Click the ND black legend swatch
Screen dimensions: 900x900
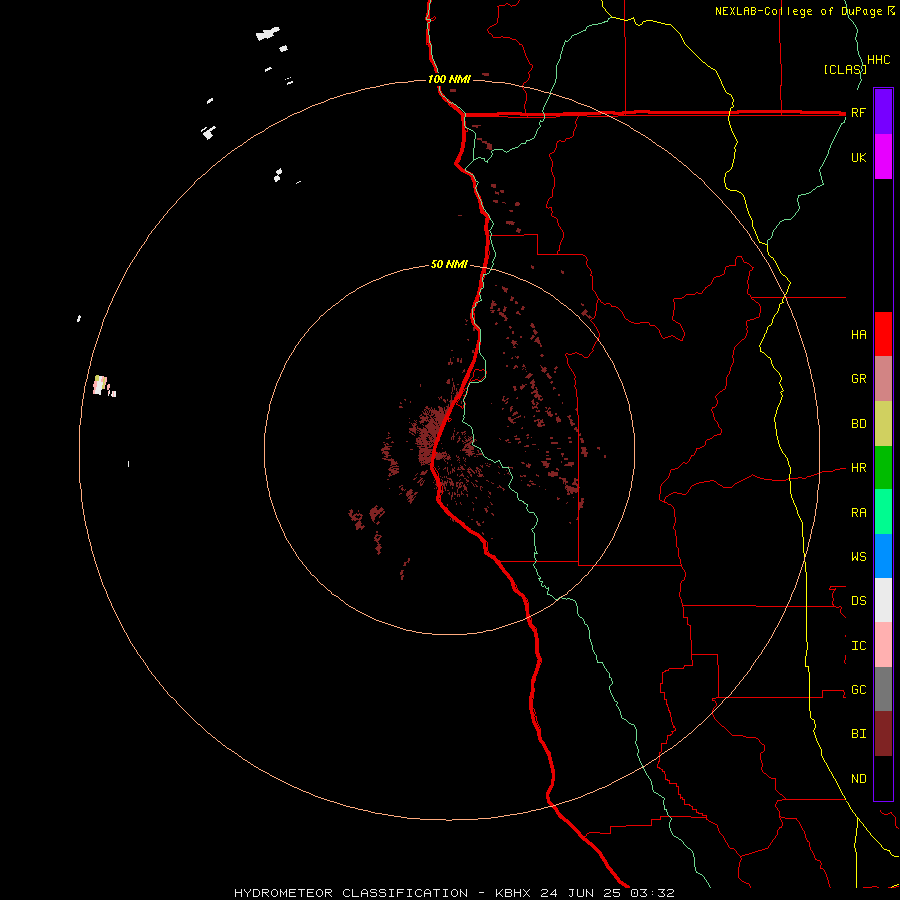883,778
